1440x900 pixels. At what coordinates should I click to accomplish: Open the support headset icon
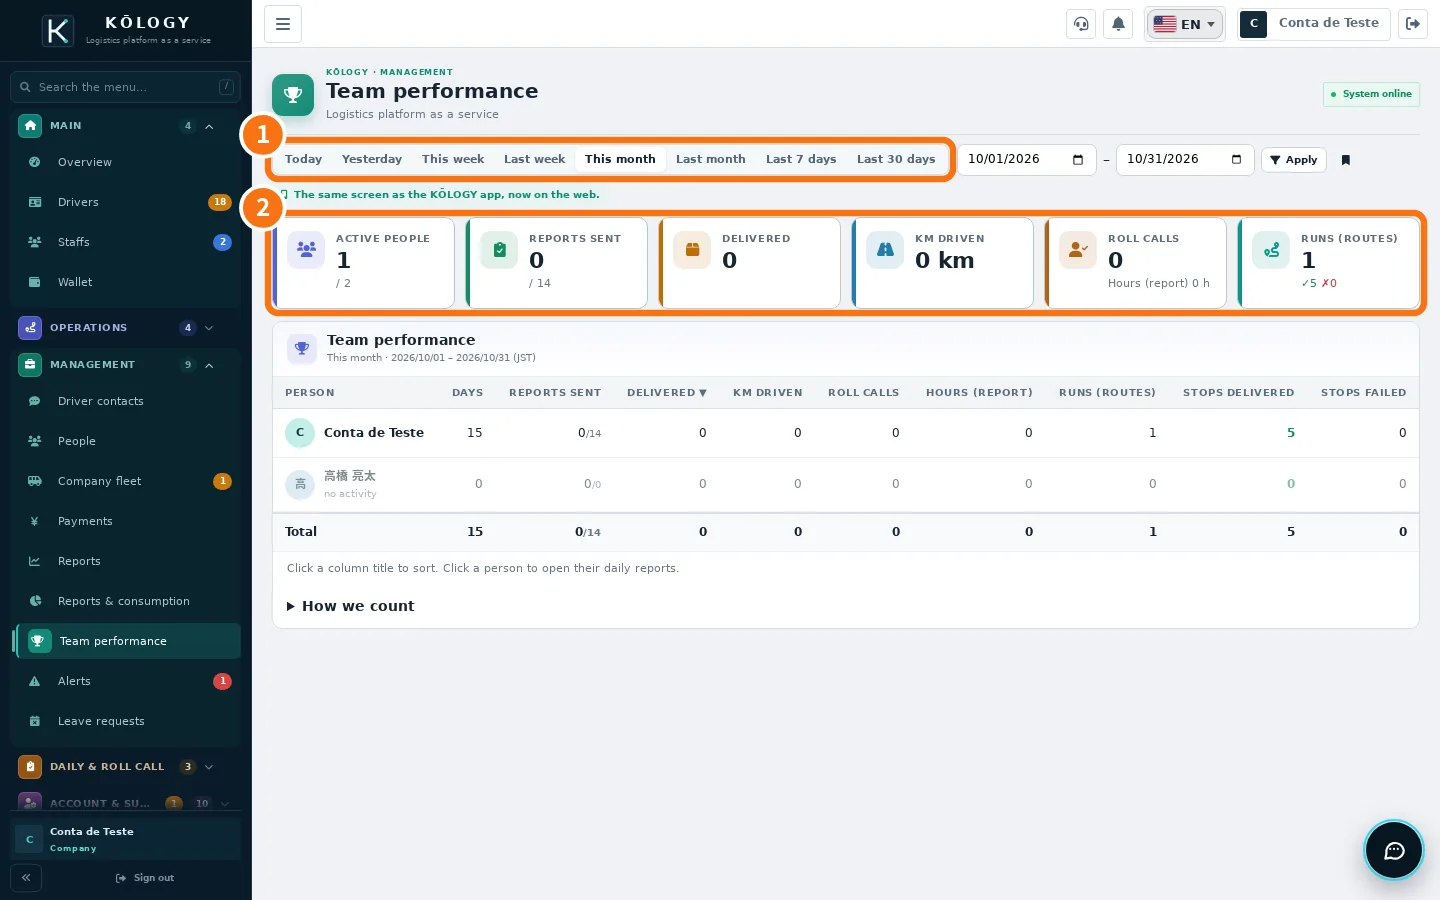coord(1081,24)
